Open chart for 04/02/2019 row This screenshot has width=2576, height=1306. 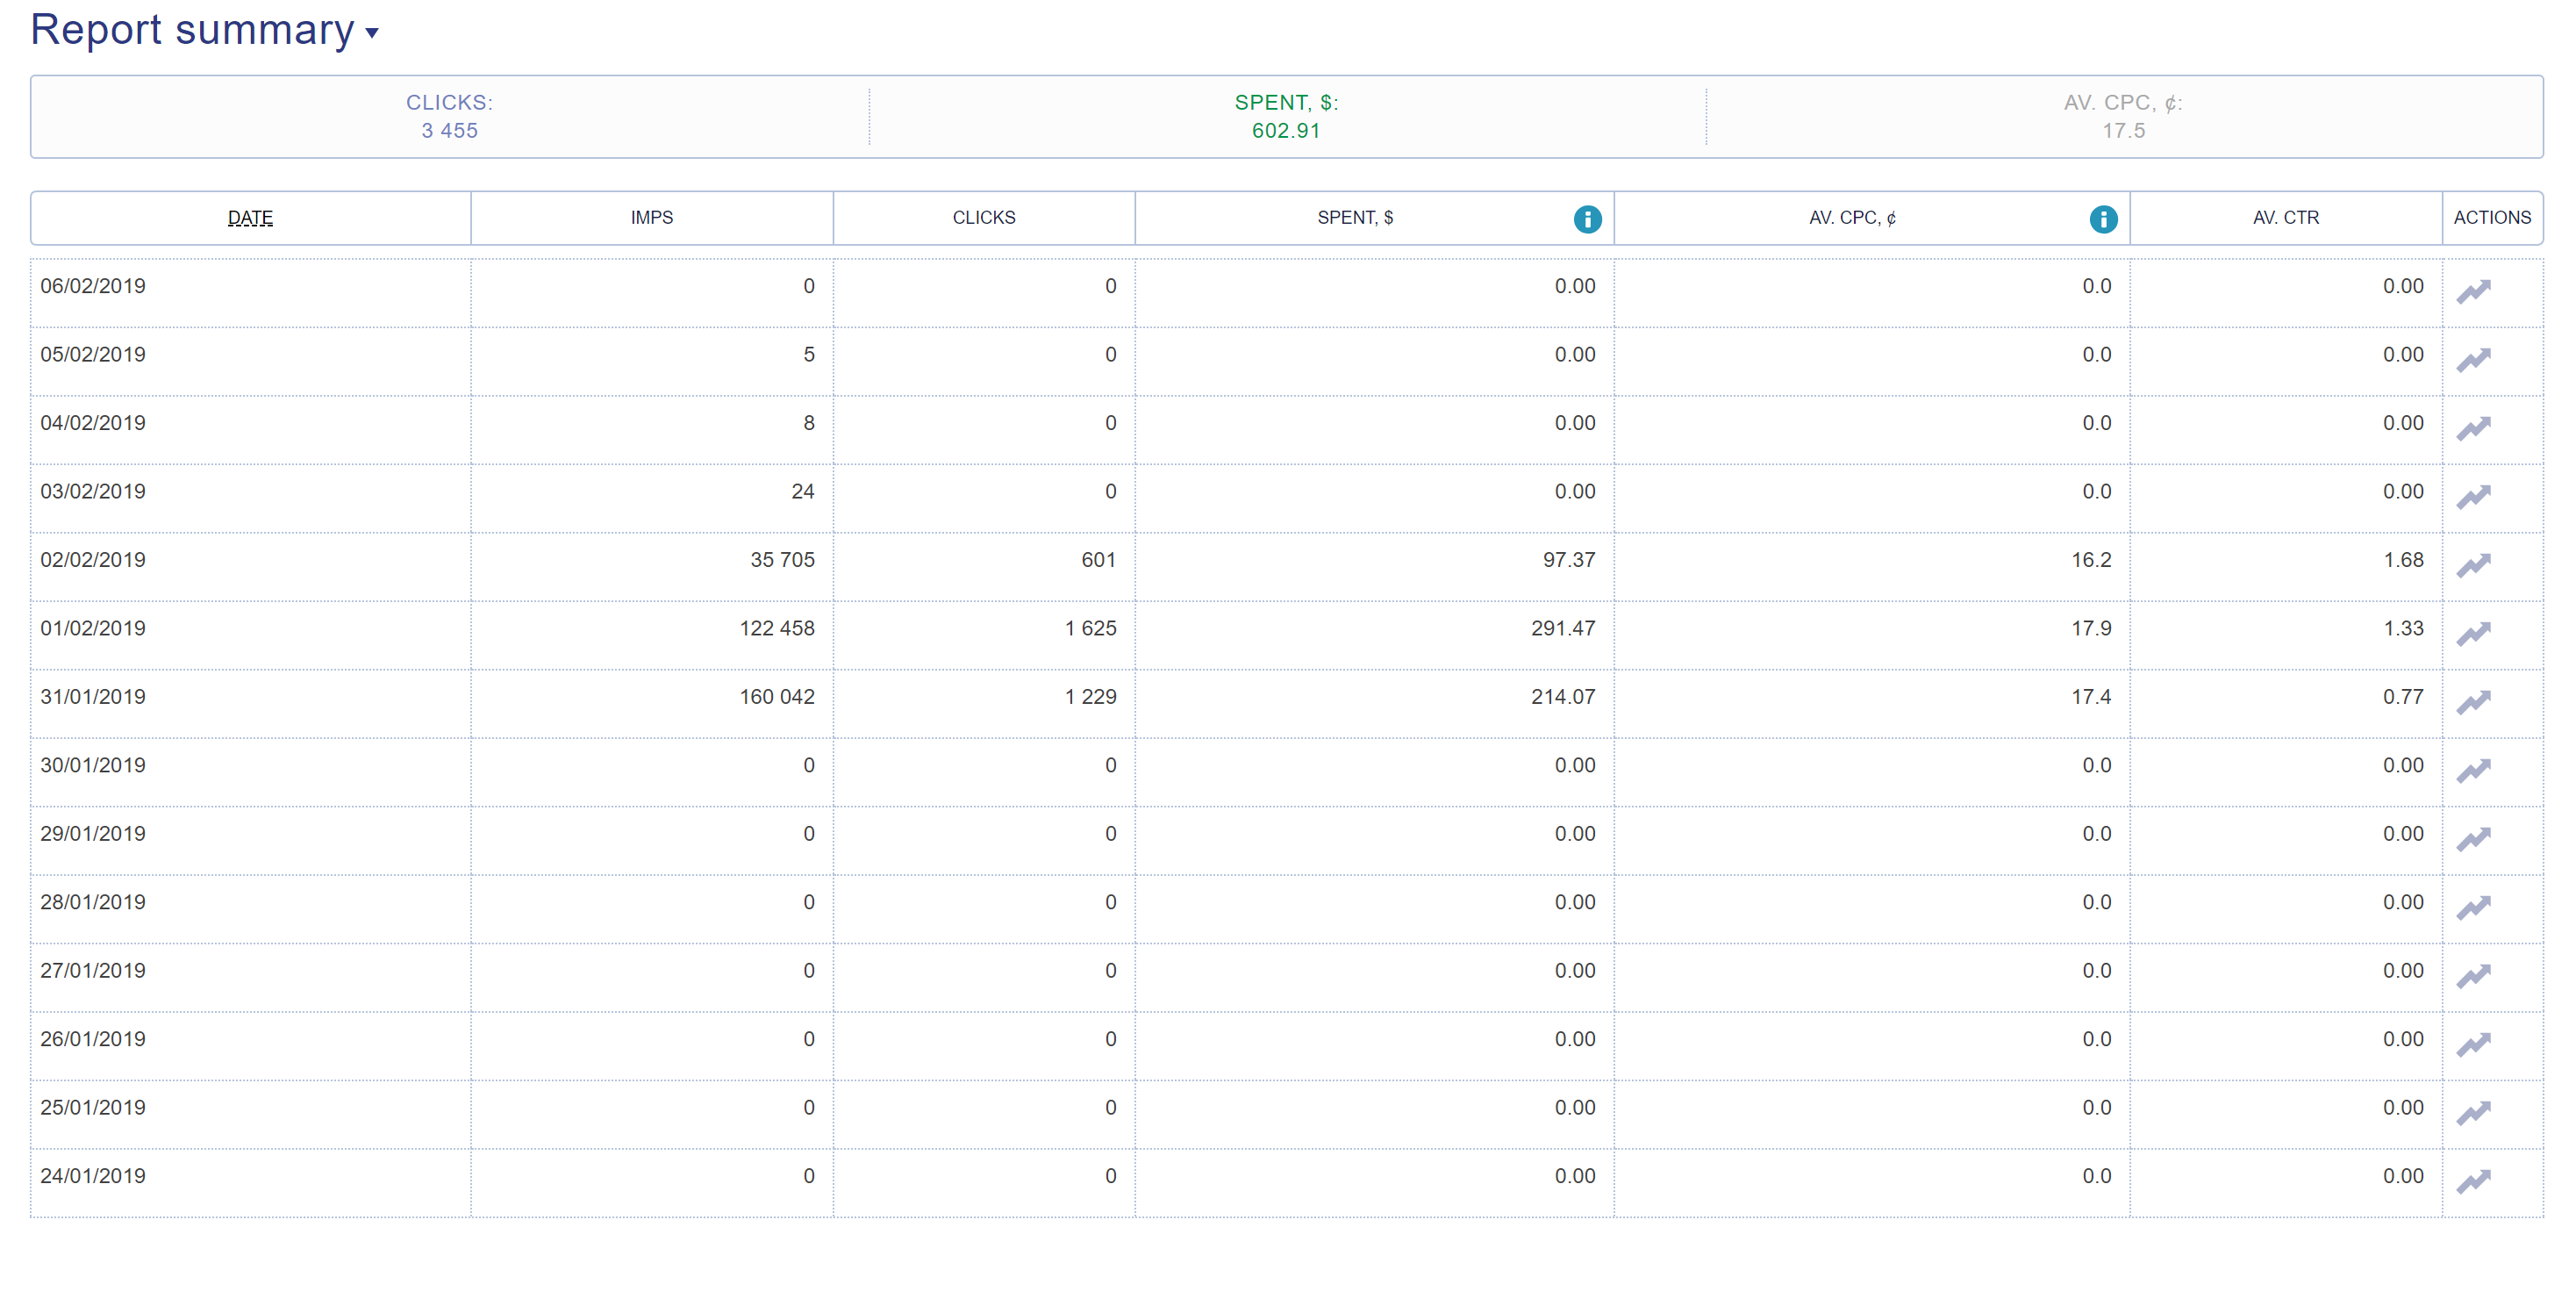pos(2473,428)
